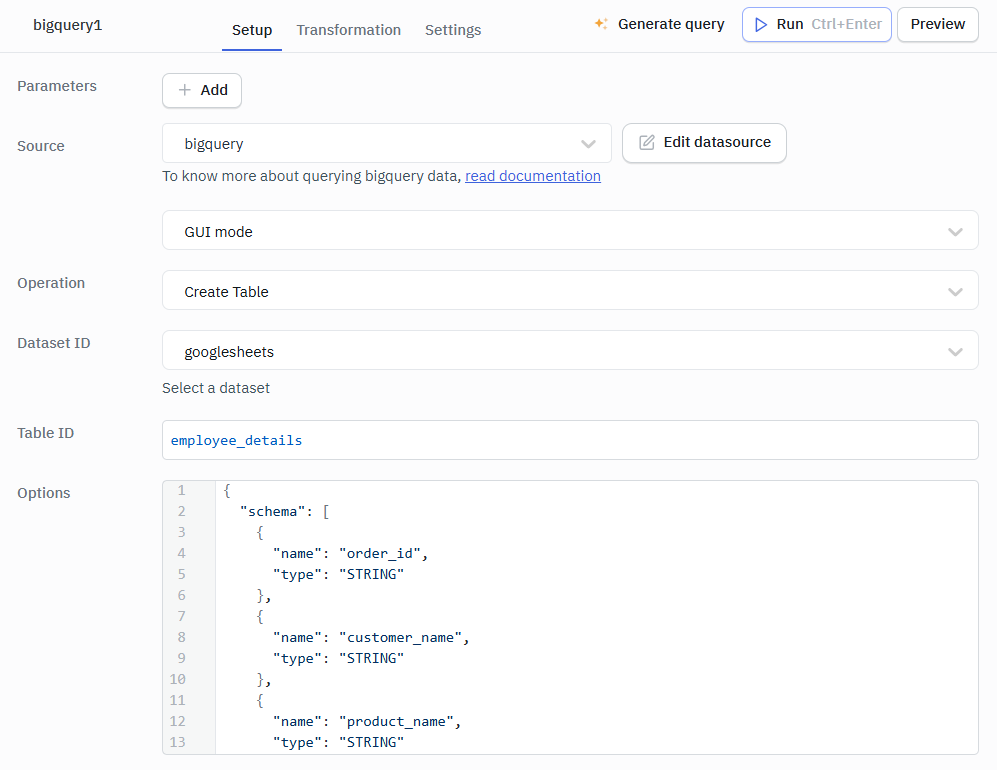
Task: Switch to the Transformation tab
Action: (x=348, y=30)
